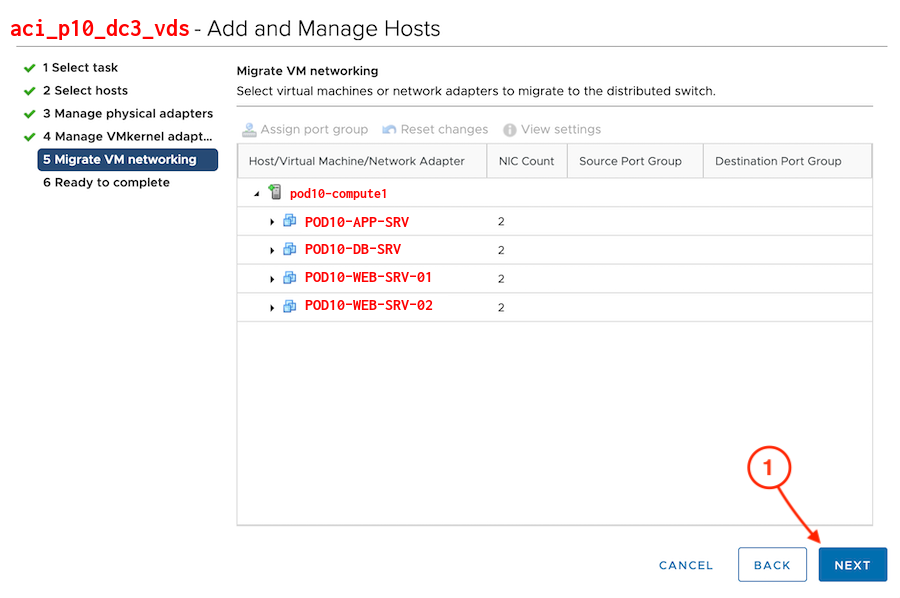Cancel the Add and Manage Hosts wizard
The image size is (900, 598).
[x=686, y=565]
